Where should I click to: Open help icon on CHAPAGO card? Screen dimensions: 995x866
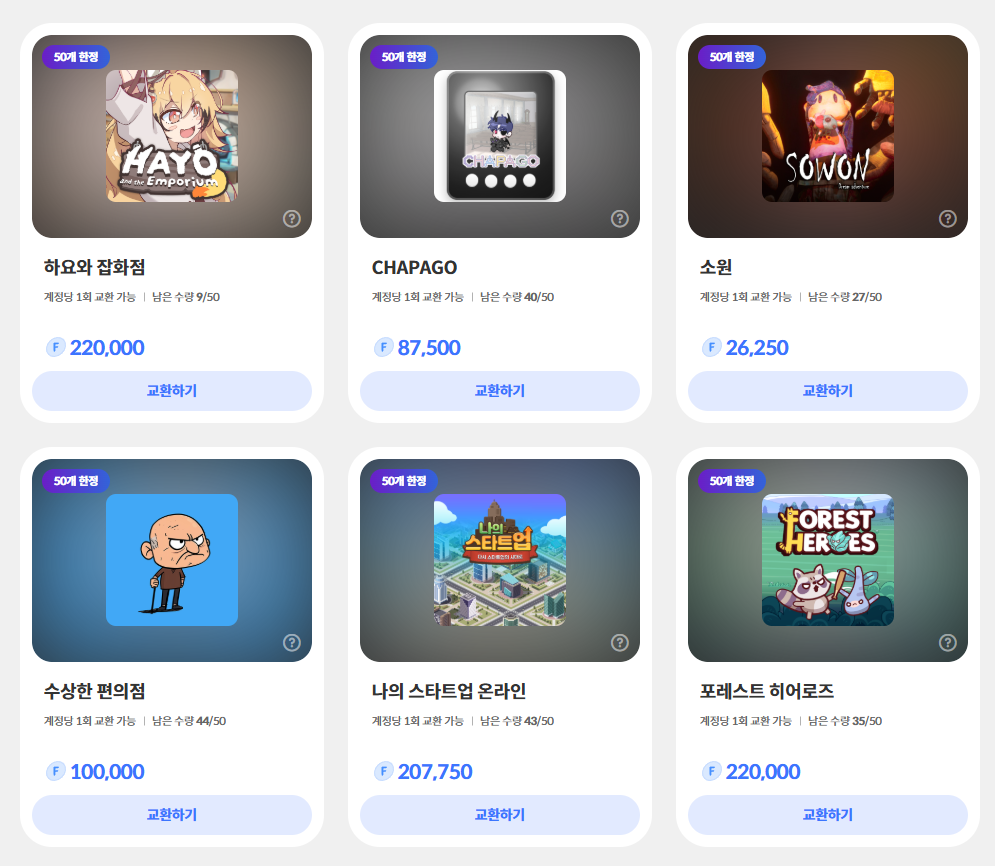tap(620, 219)
